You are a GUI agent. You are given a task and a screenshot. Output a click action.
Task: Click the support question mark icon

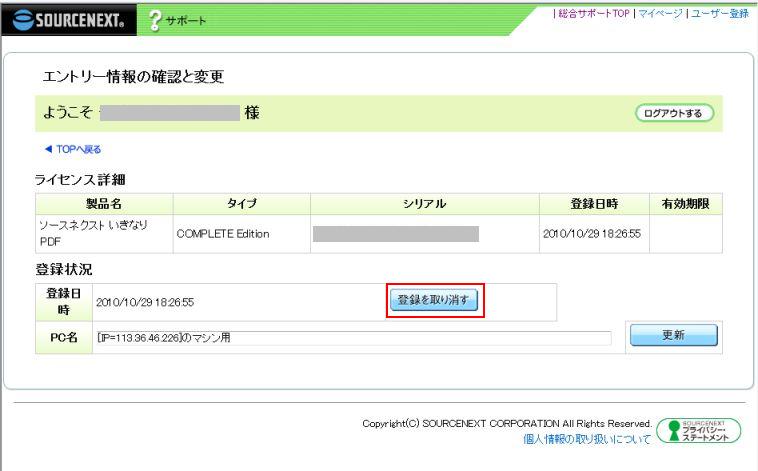coord(155,20)
